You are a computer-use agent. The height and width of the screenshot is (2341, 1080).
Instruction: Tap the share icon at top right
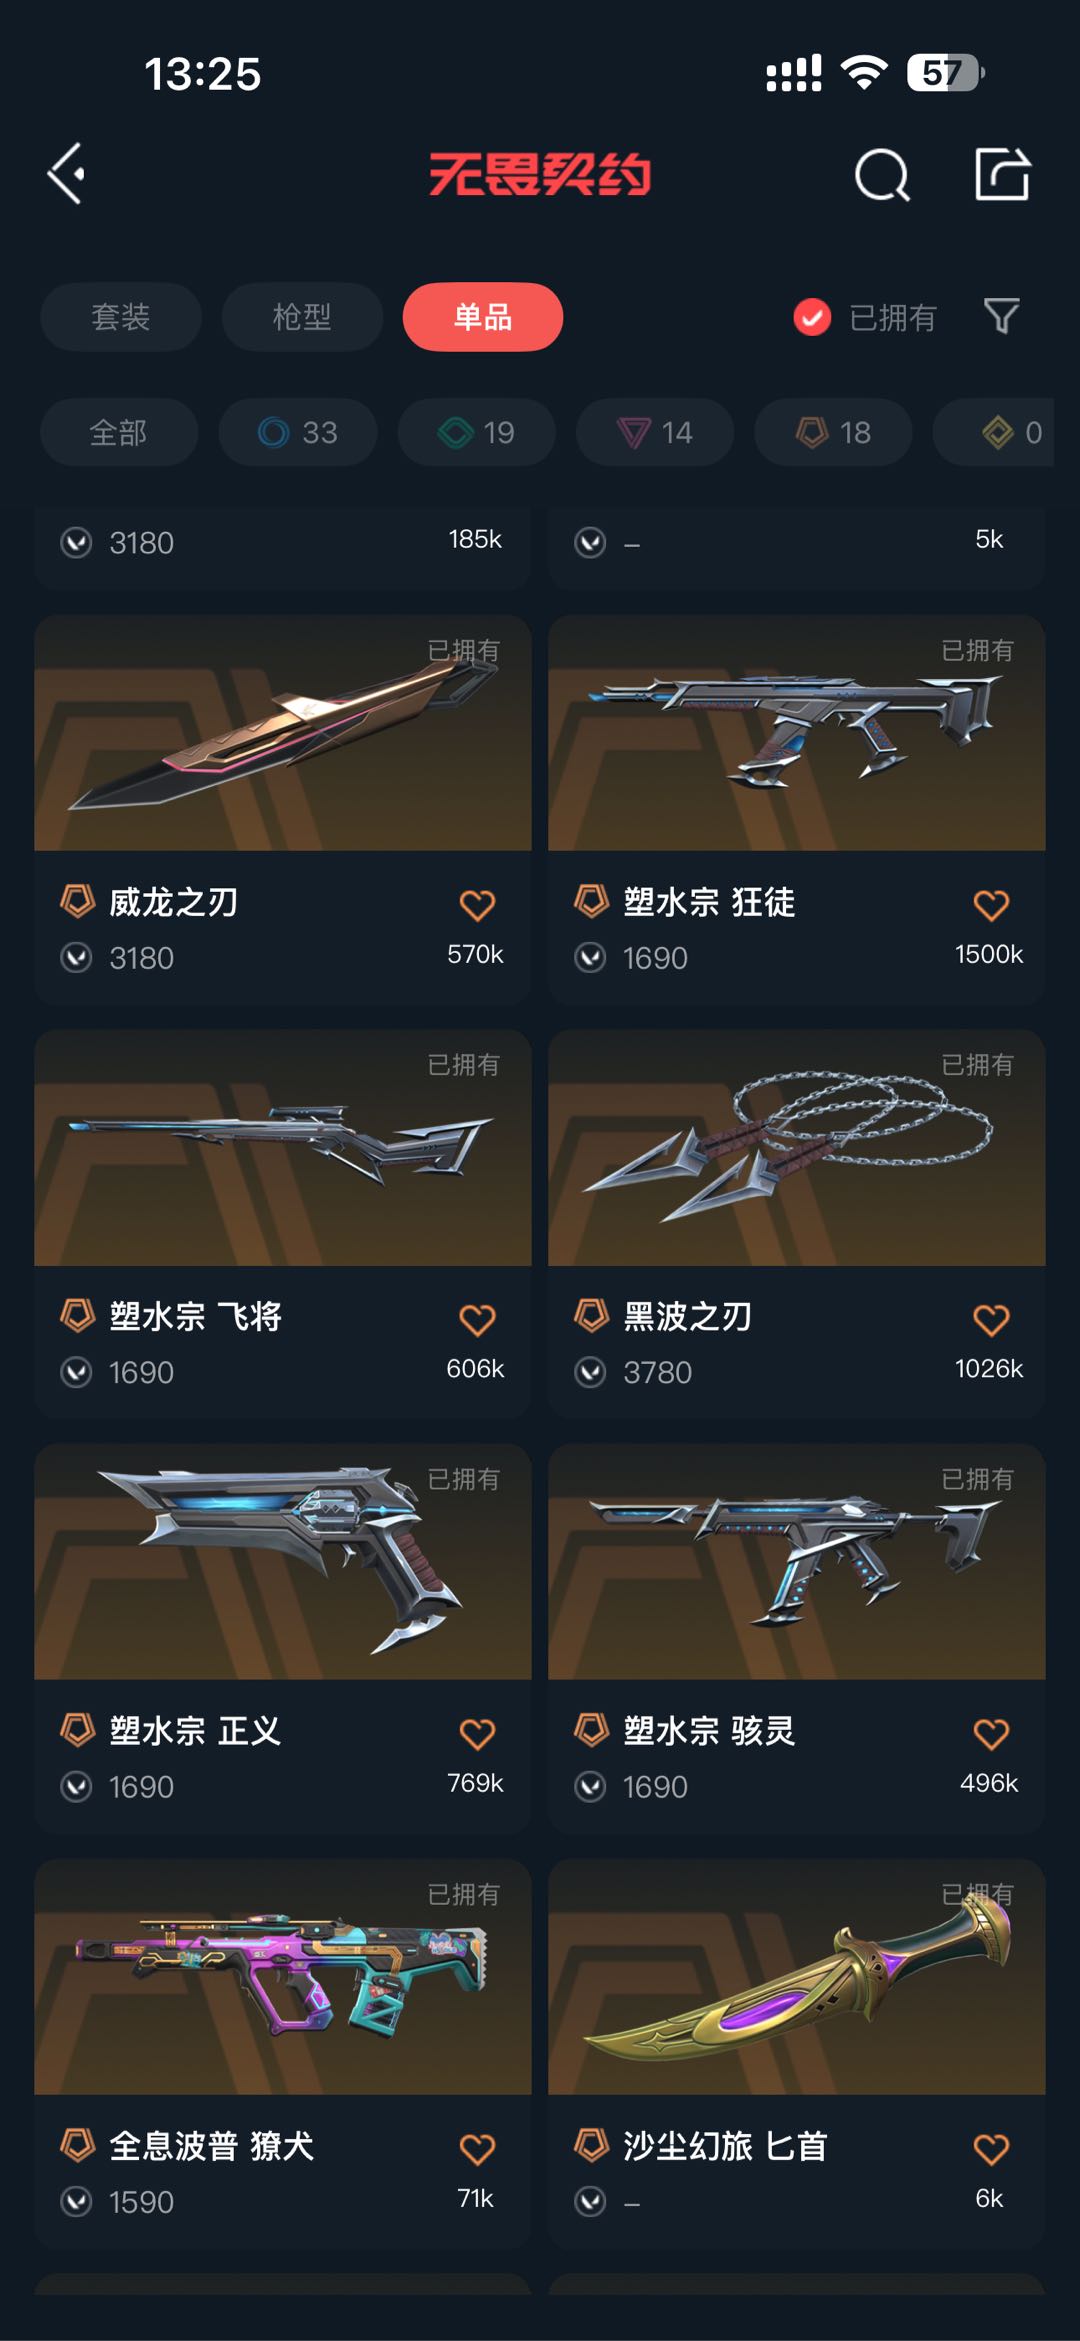(x=1002, y=174)
